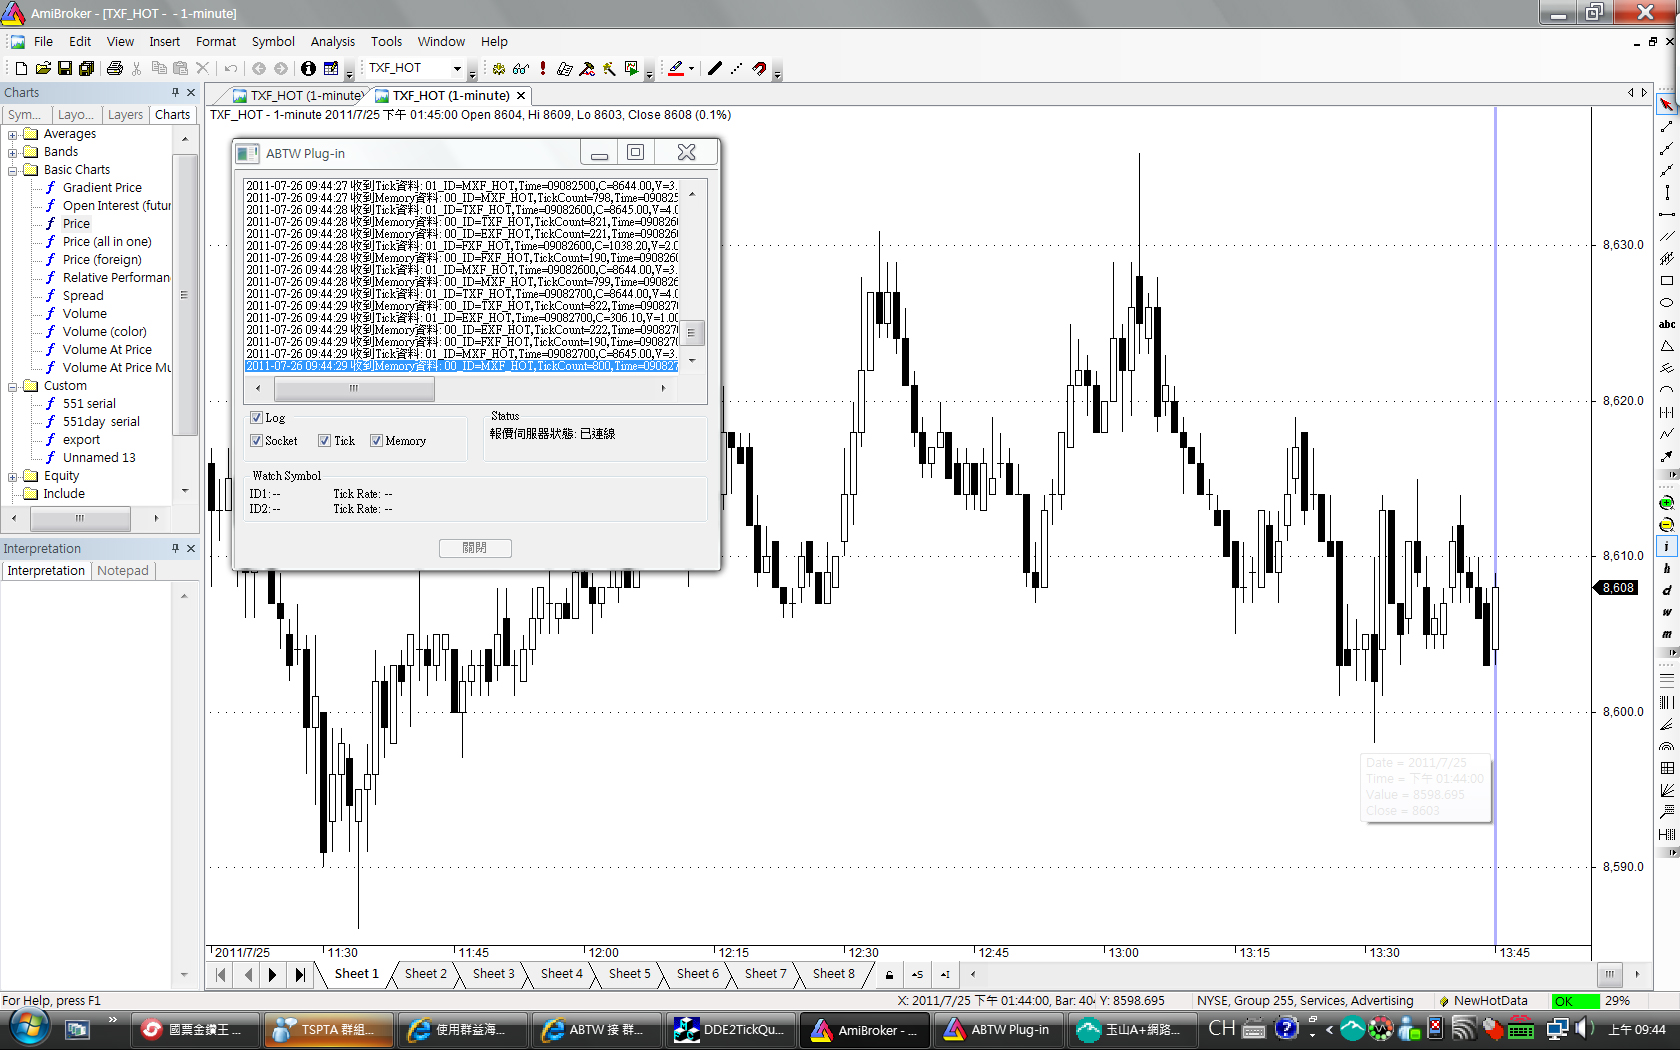Select the rectangle drawing tool

pyautogui.click(x=1666, y=281)
